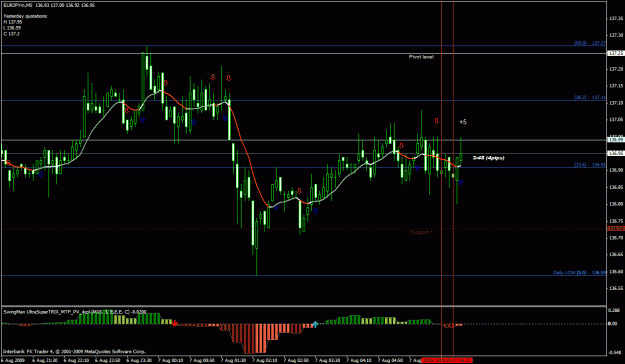This screenshot has width=625, height=364.
Task: Select the (23.6) - 136.91 Fibonacci label
Action: pos(590,164)
